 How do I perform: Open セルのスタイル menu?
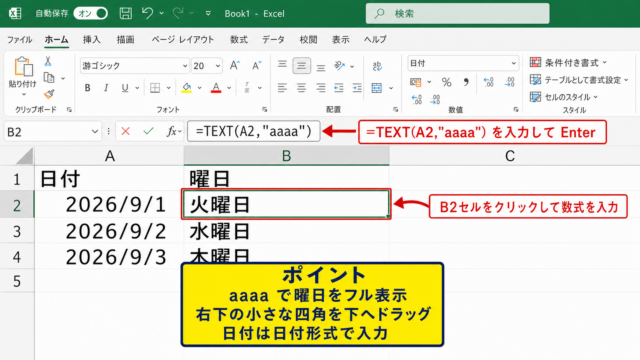coord(563,97)
